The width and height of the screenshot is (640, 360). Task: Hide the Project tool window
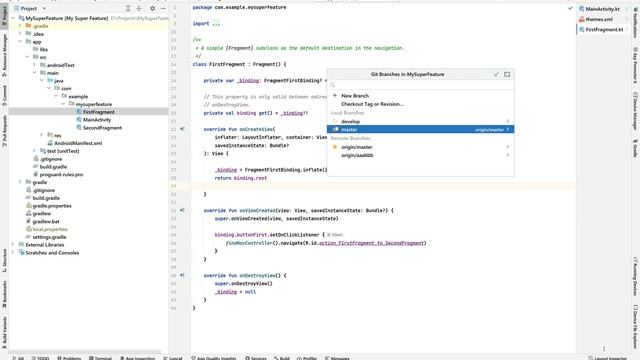click(163, 8)
